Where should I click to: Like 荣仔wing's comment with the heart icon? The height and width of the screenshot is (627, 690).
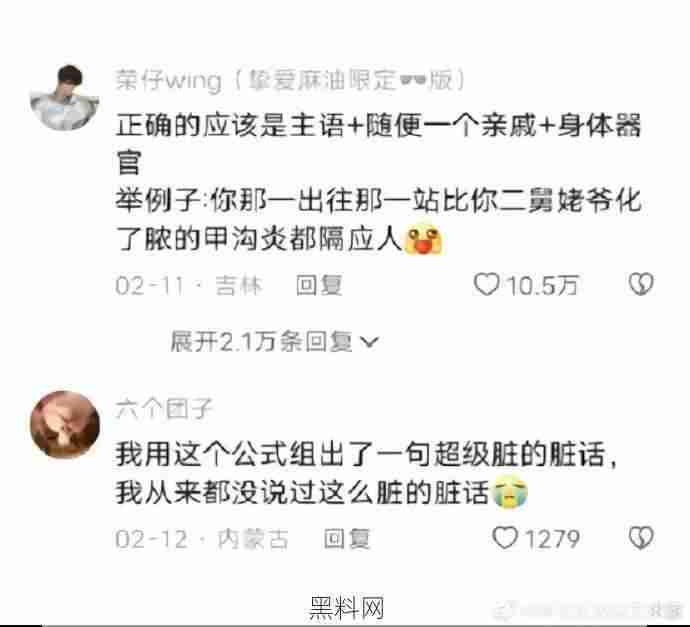click(486, 284)
